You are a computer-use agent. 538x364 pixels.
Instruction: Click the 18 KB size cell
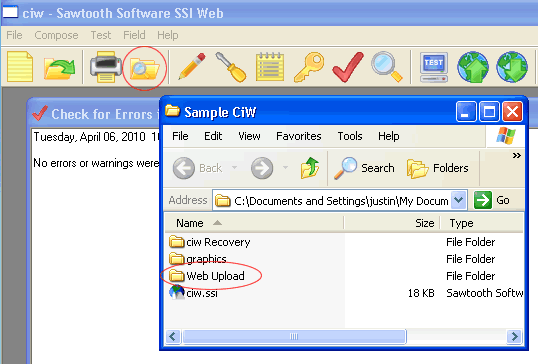click(x=421, y=293)
